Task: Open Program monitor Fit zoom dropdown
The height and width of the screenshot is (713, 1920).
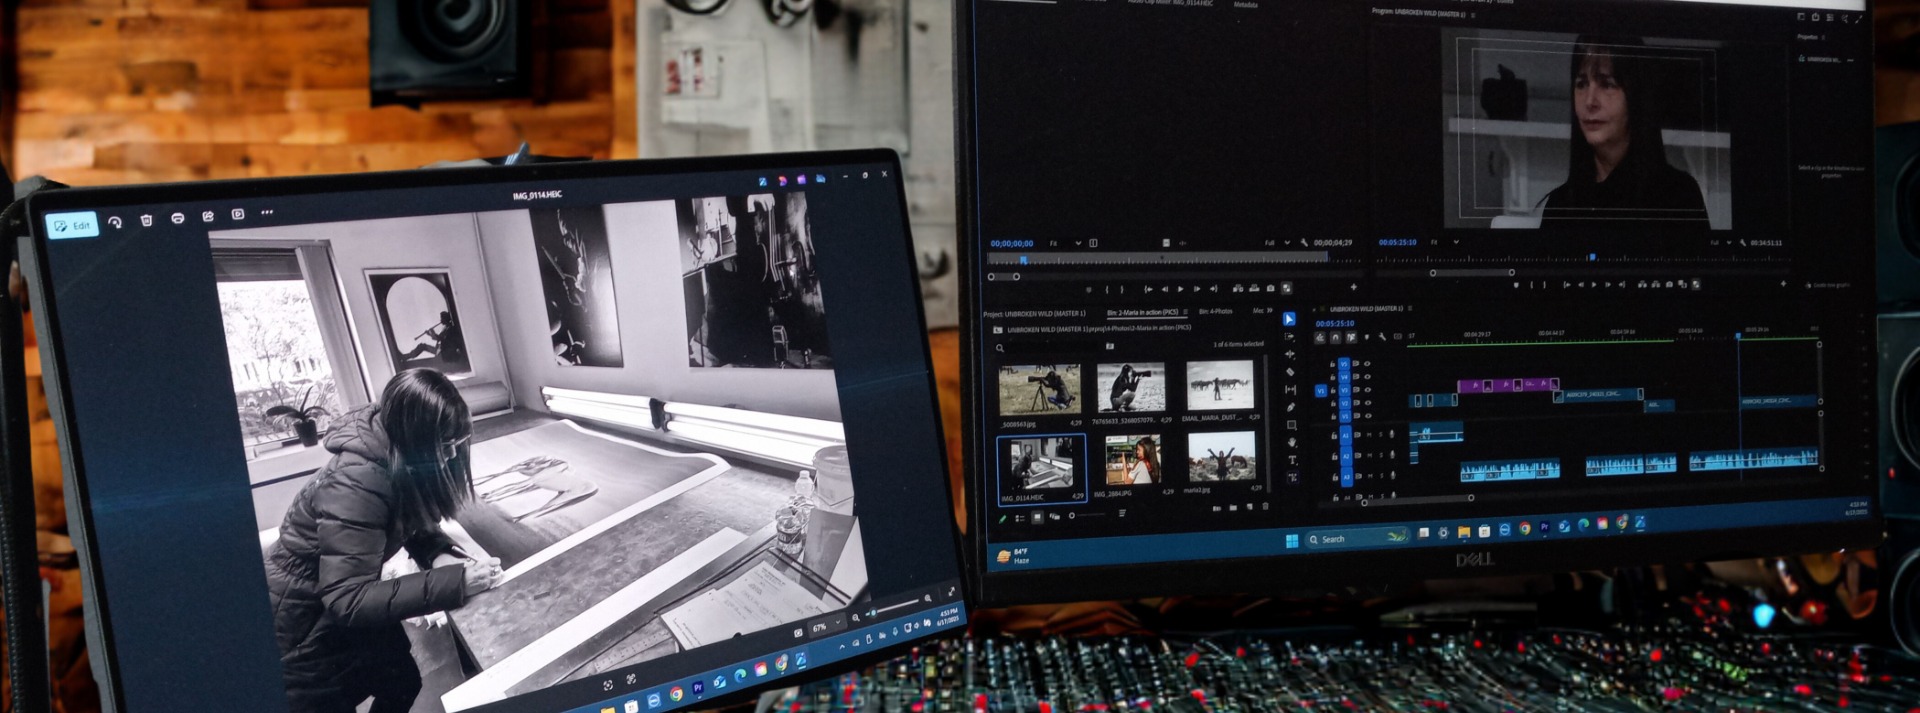Action: 1444,242
